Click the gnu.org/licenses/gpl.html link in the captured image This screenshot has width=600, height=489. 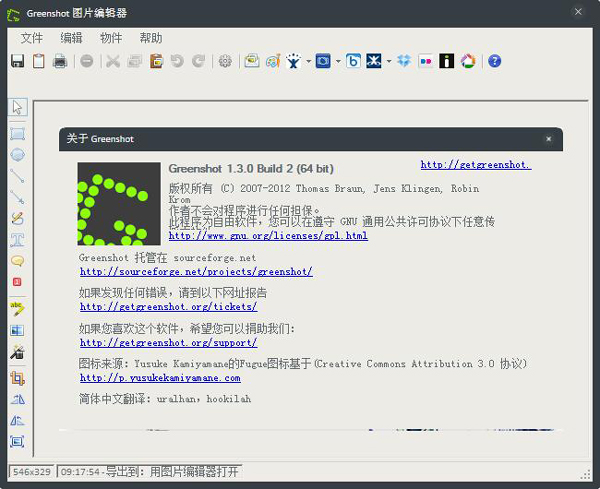click(268, 235)
